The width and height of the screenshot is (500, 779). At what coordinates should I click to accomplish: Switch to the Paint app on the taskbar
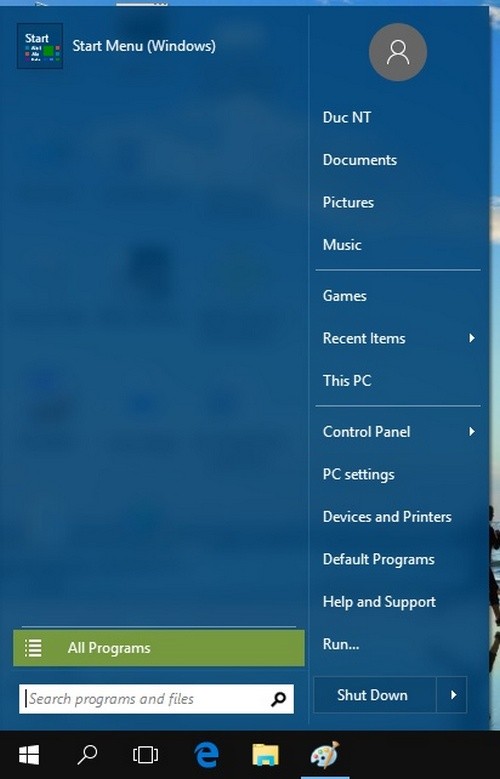pyautogui.click(x=325, y=755)
